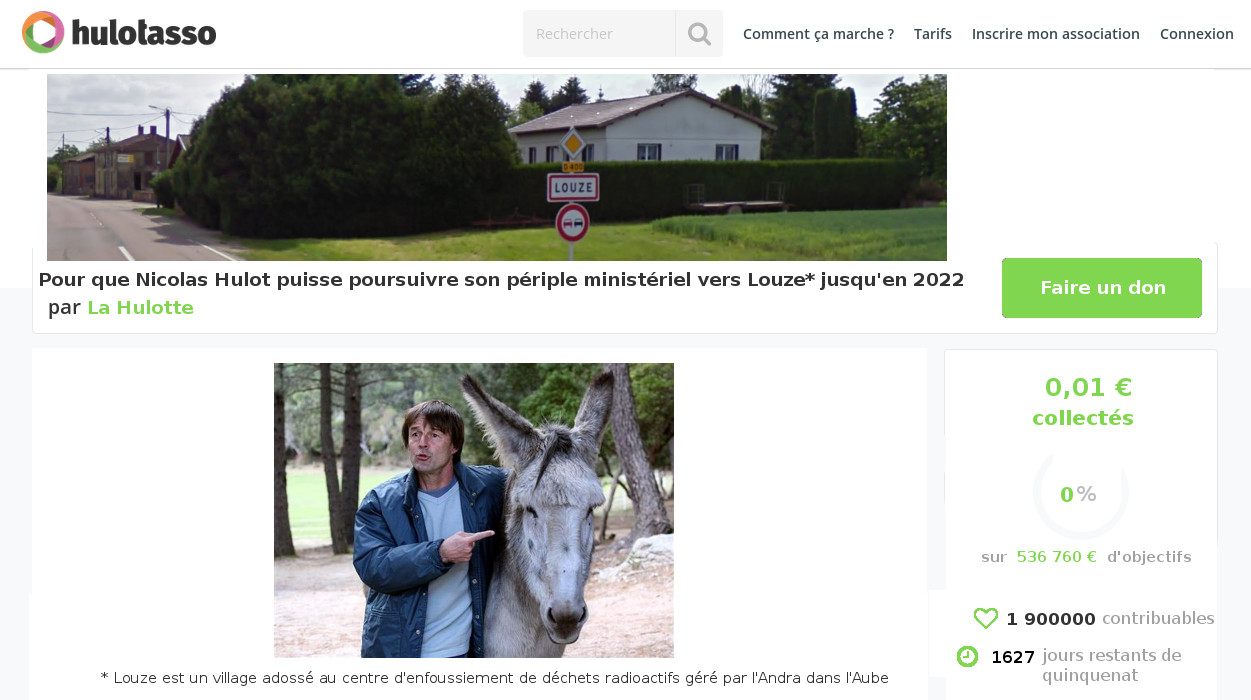Click the green clock days-remaining icon

(967, 656)
